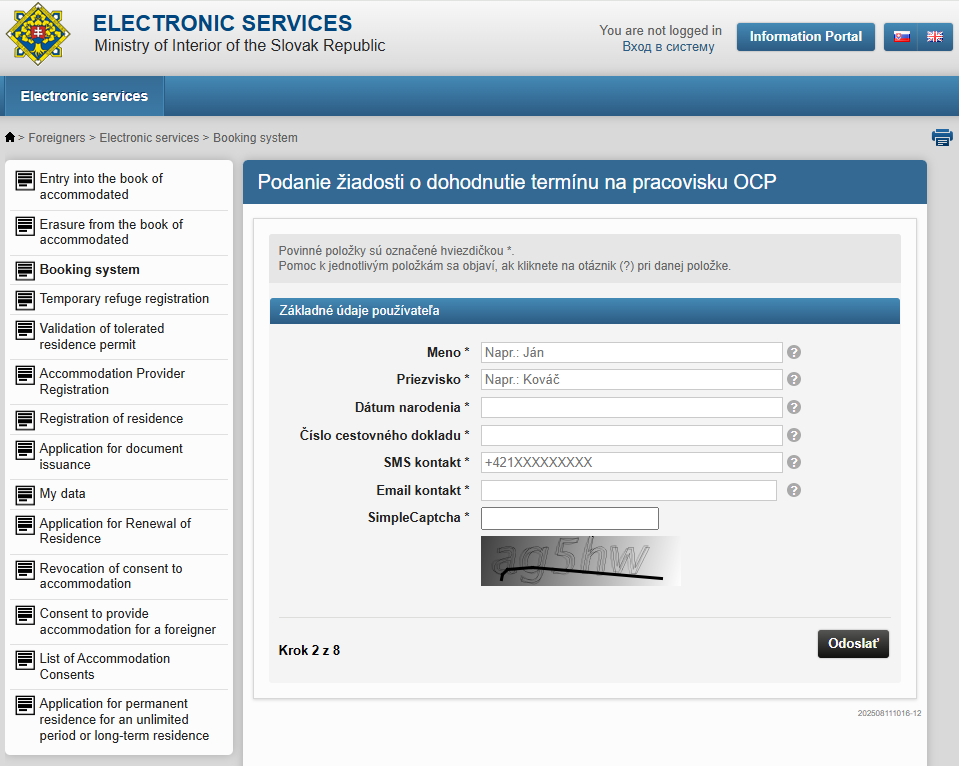Click the captcha image

[580, 561]
